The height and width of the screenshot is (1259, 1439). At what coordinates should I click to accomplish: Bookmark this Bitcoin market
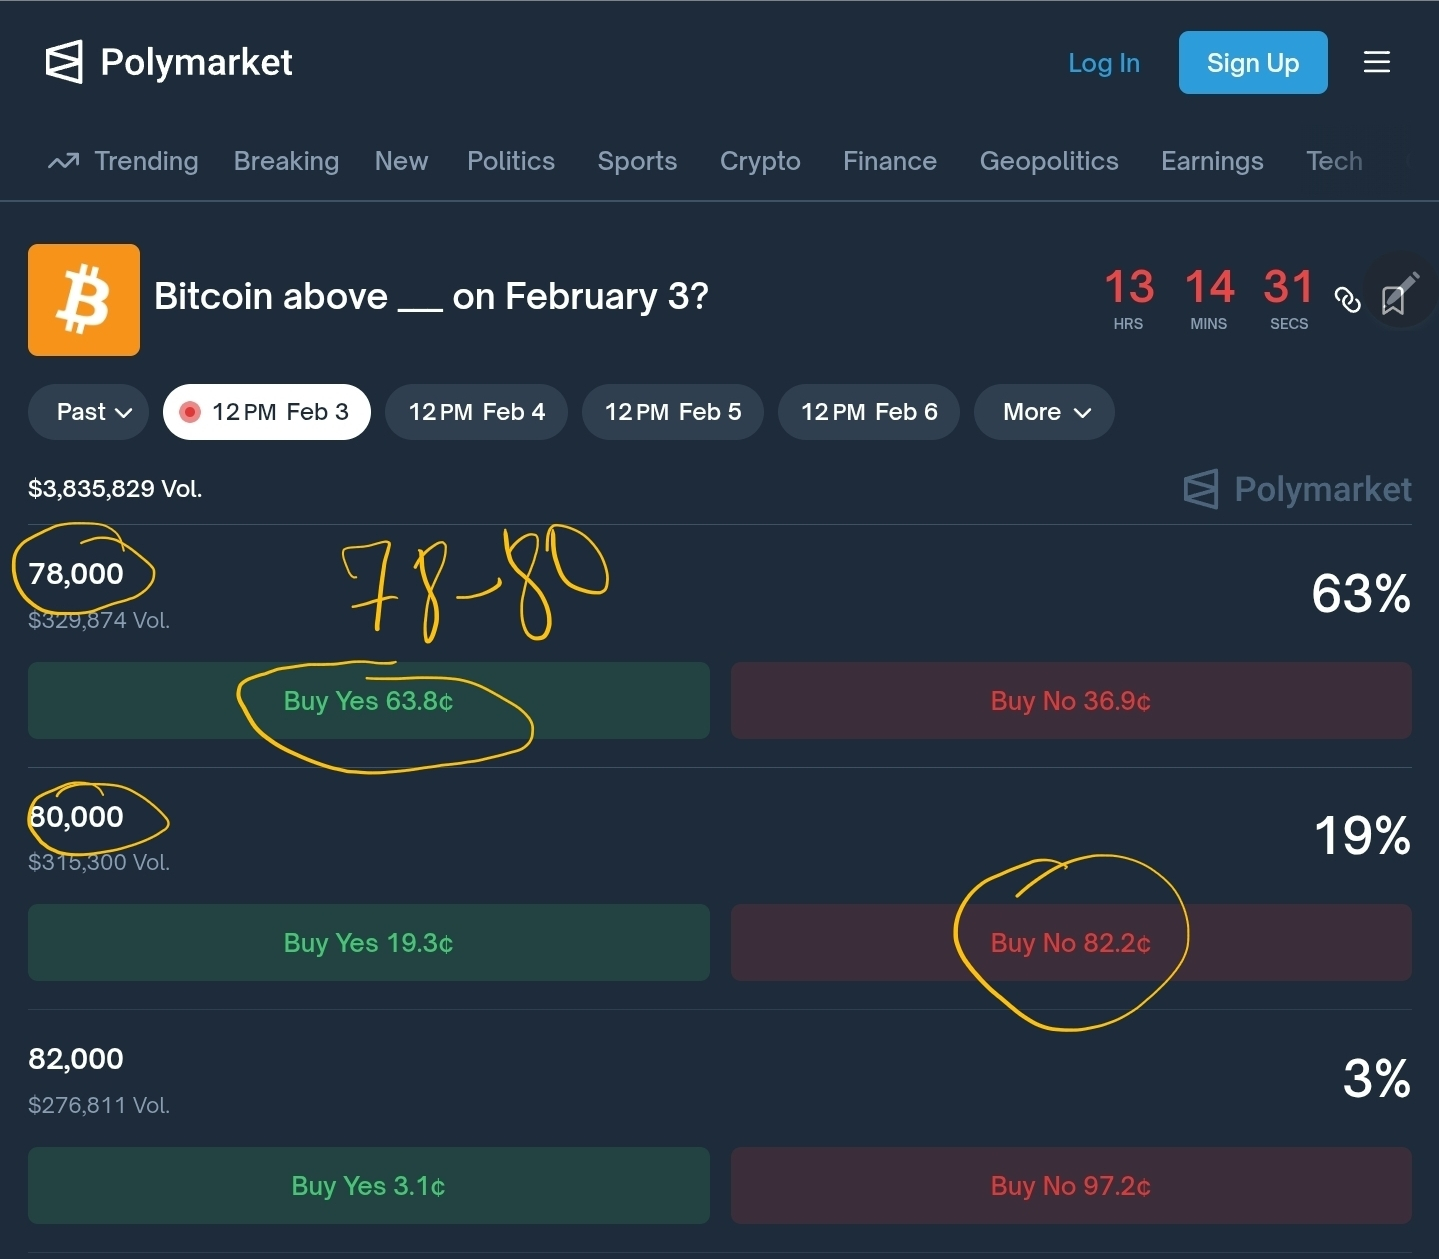pos(1394,299)
